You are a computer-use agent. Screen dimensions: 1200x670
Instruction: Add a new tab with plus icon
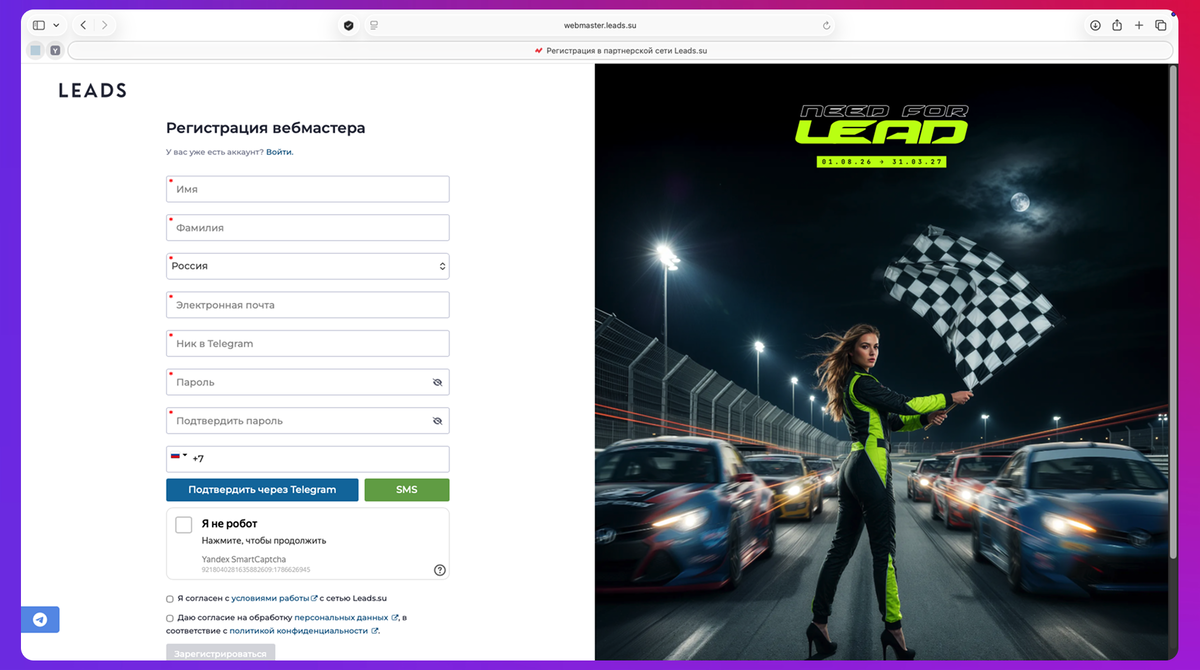click(1139, 25)
